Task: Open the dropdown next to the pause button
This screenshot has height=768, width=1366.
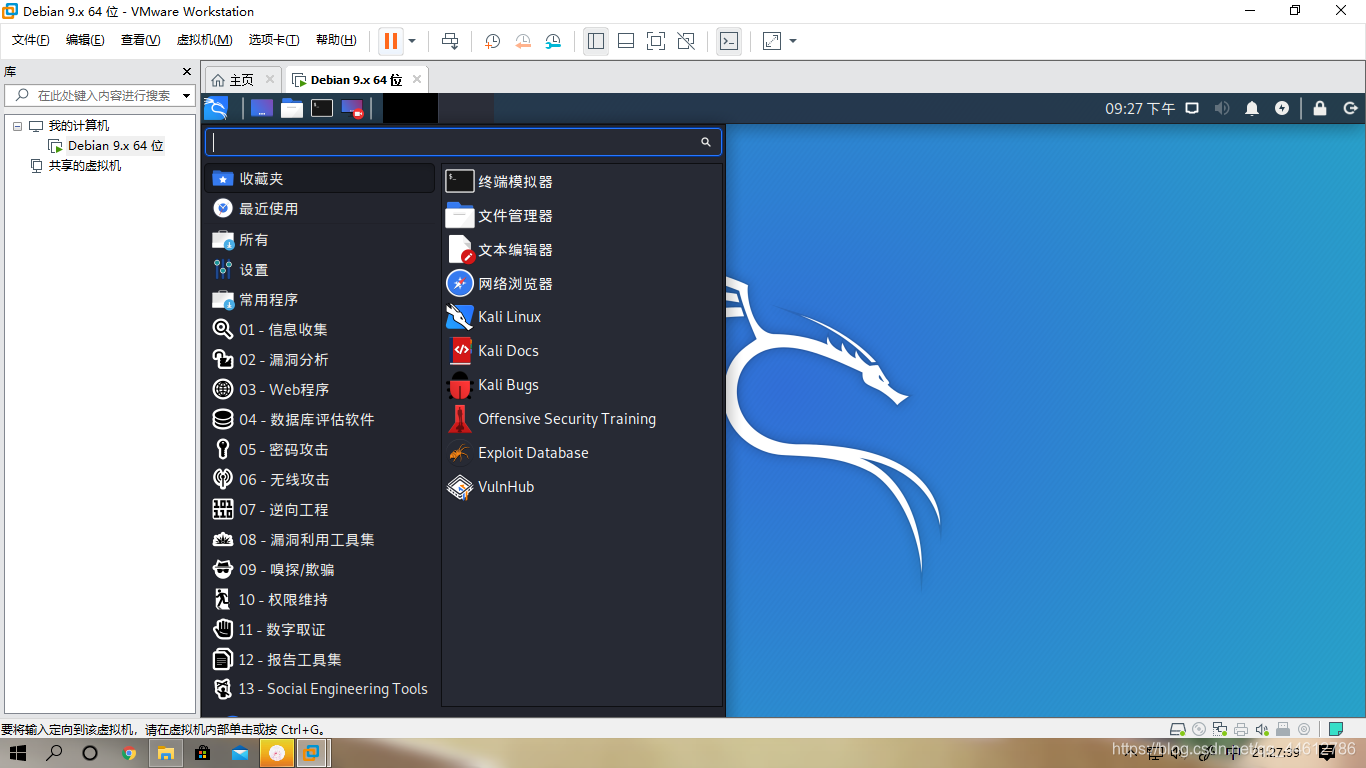Action: pyautogui.click(x=410, y=41)
